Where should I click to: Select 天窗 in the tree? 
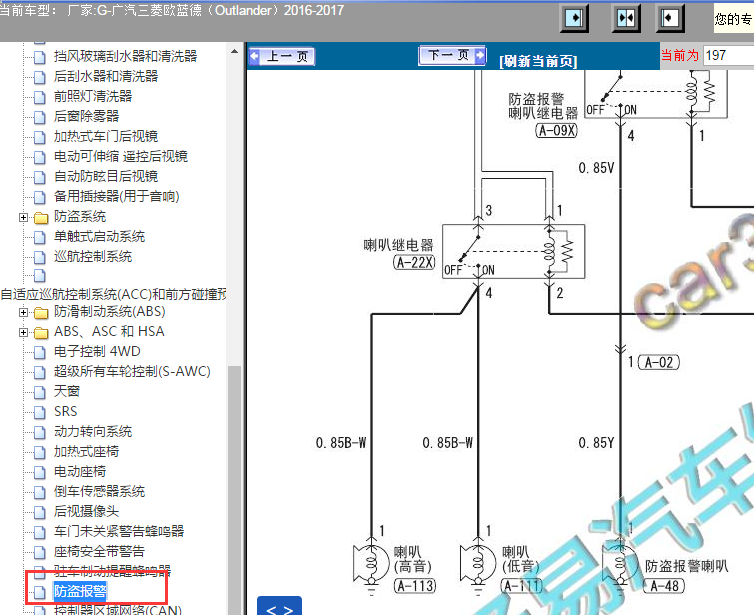67,391
